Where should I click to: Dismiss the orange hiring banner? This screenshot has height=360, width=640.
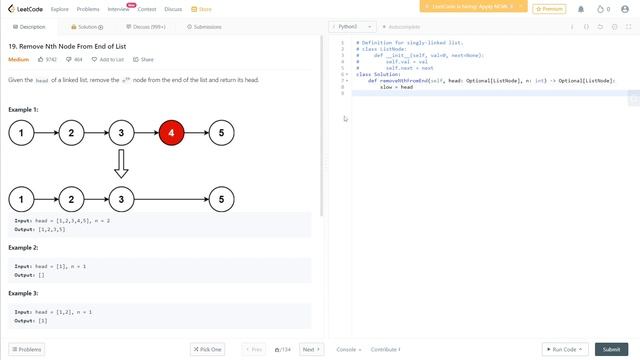pos(520,7)
